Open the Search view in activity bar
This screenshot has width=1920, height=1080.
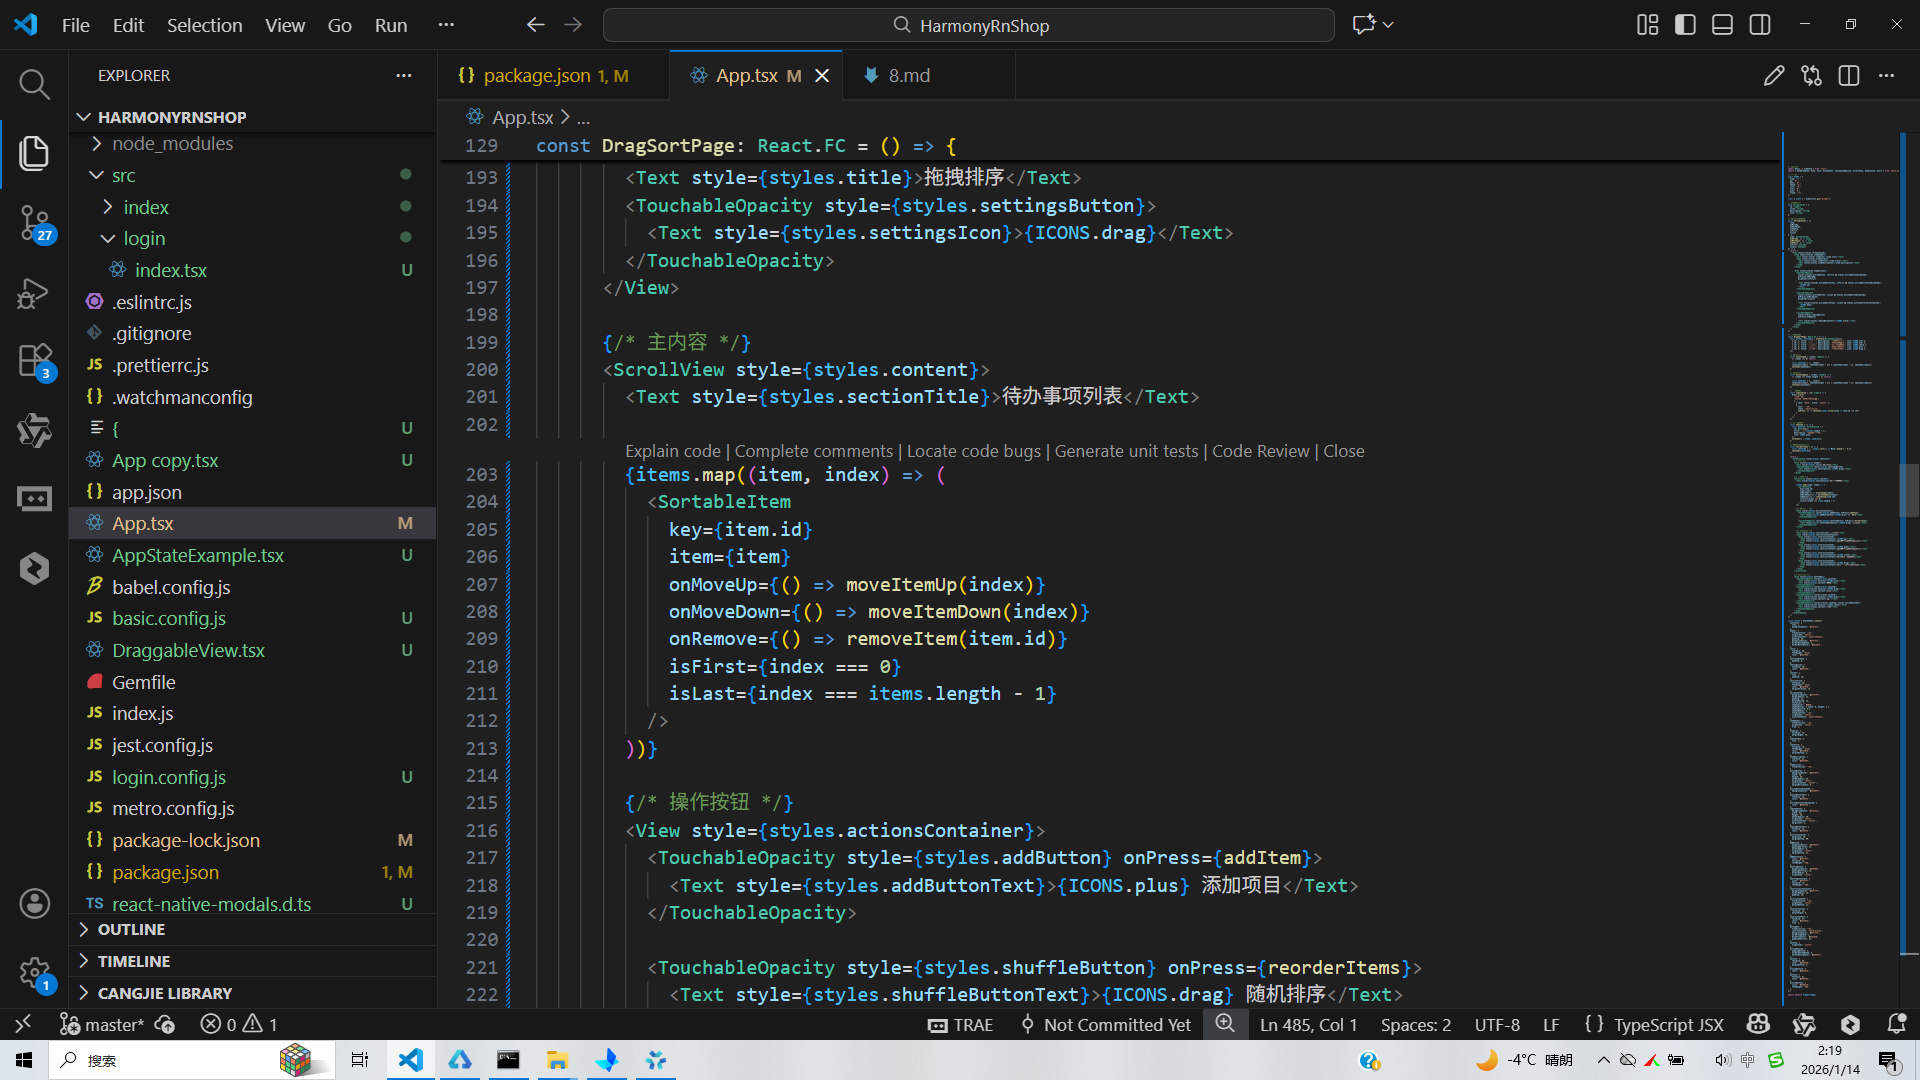point(34,84)
